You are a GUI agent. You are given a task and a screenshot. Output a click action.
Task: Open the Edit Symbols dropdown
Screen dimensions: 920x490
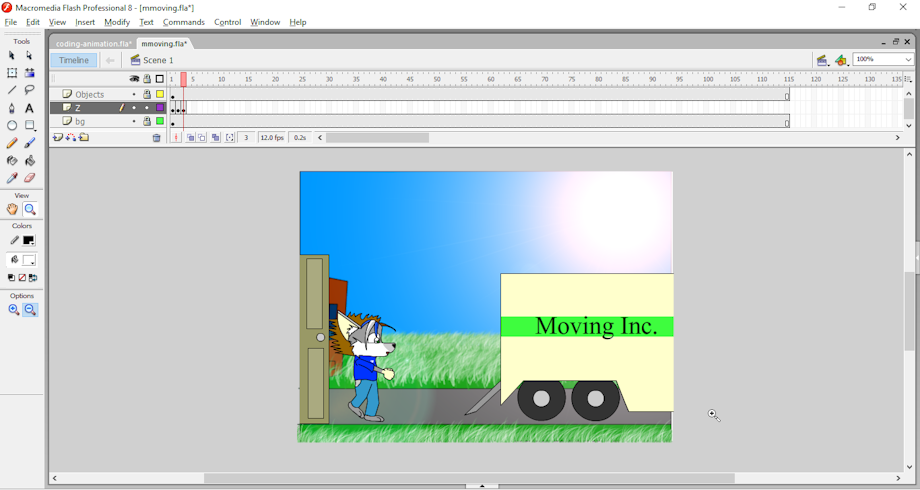point(842,60)
